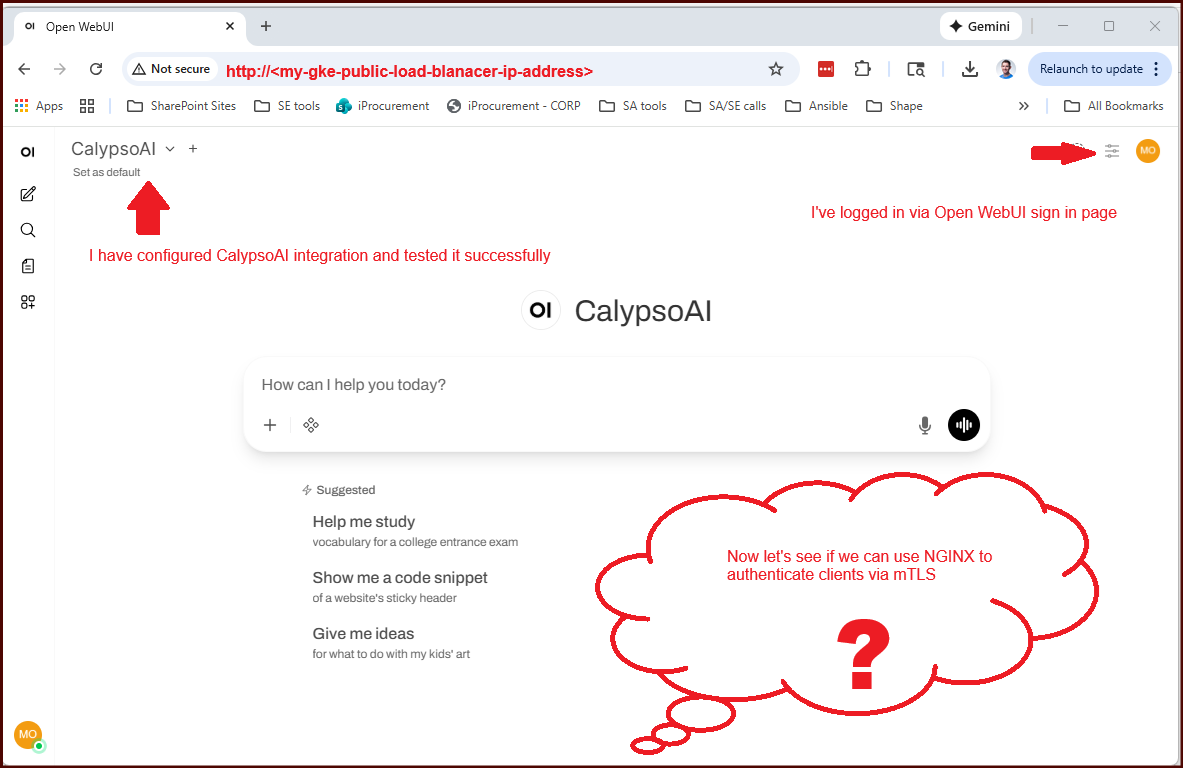Choose the Help me study suggestion
Screen dimensions: 1183x768
click(364, 522)
